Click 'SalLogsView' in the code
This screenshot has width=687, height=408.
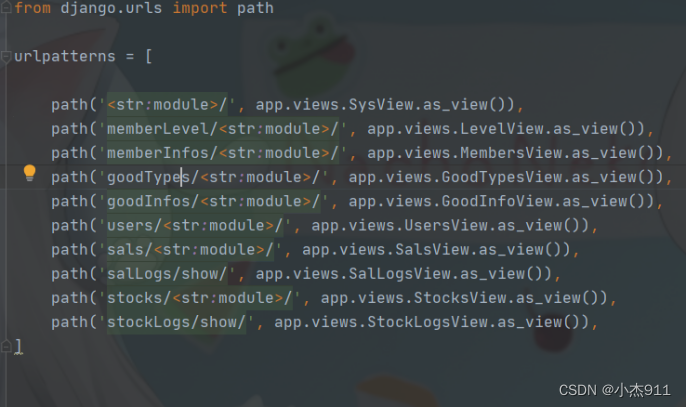pos(400,274)
